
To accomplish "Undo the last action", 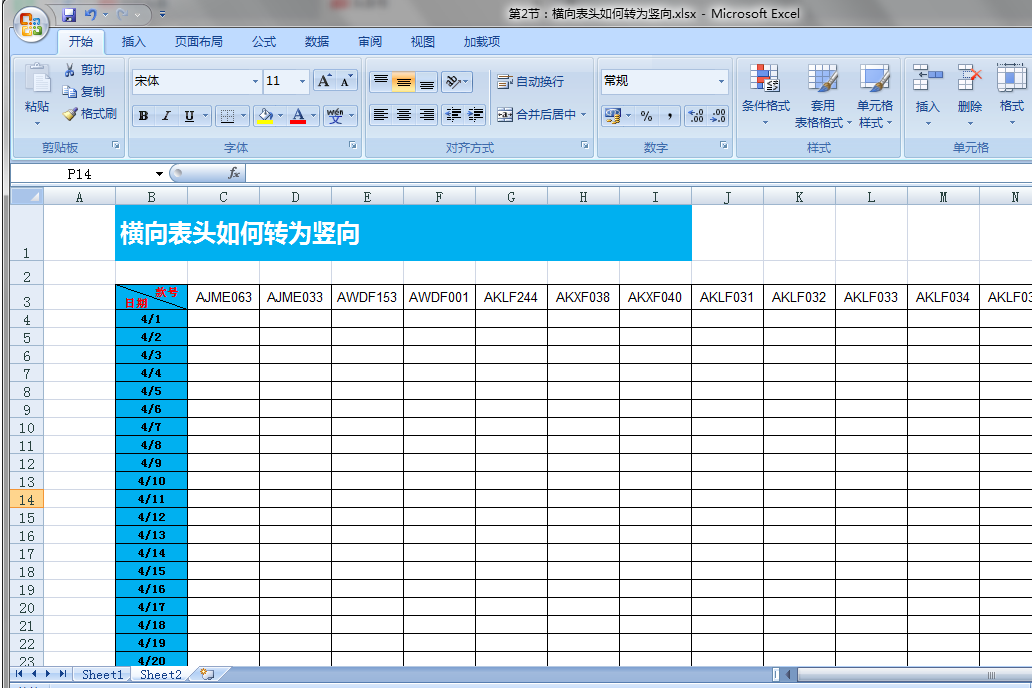I will click(x=90, y=14).
